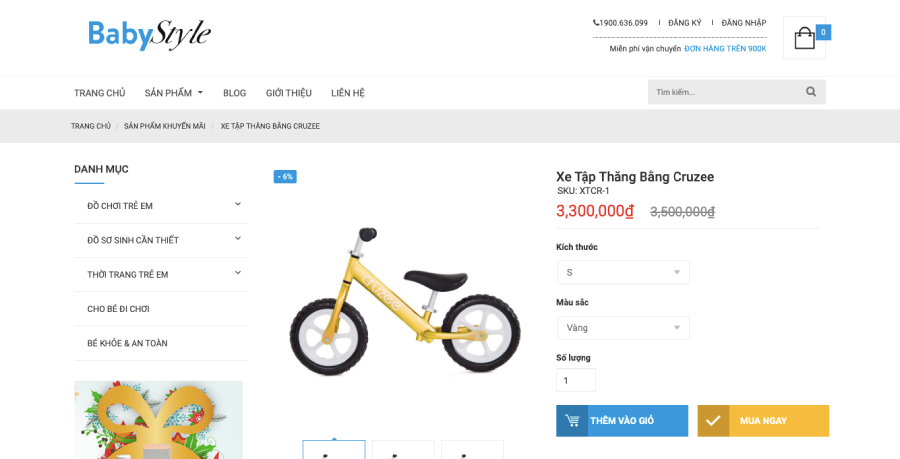Viewport: 900px width, 459px height.
Task: Click the Đăng nhập link
Action: tap(744, 23)
